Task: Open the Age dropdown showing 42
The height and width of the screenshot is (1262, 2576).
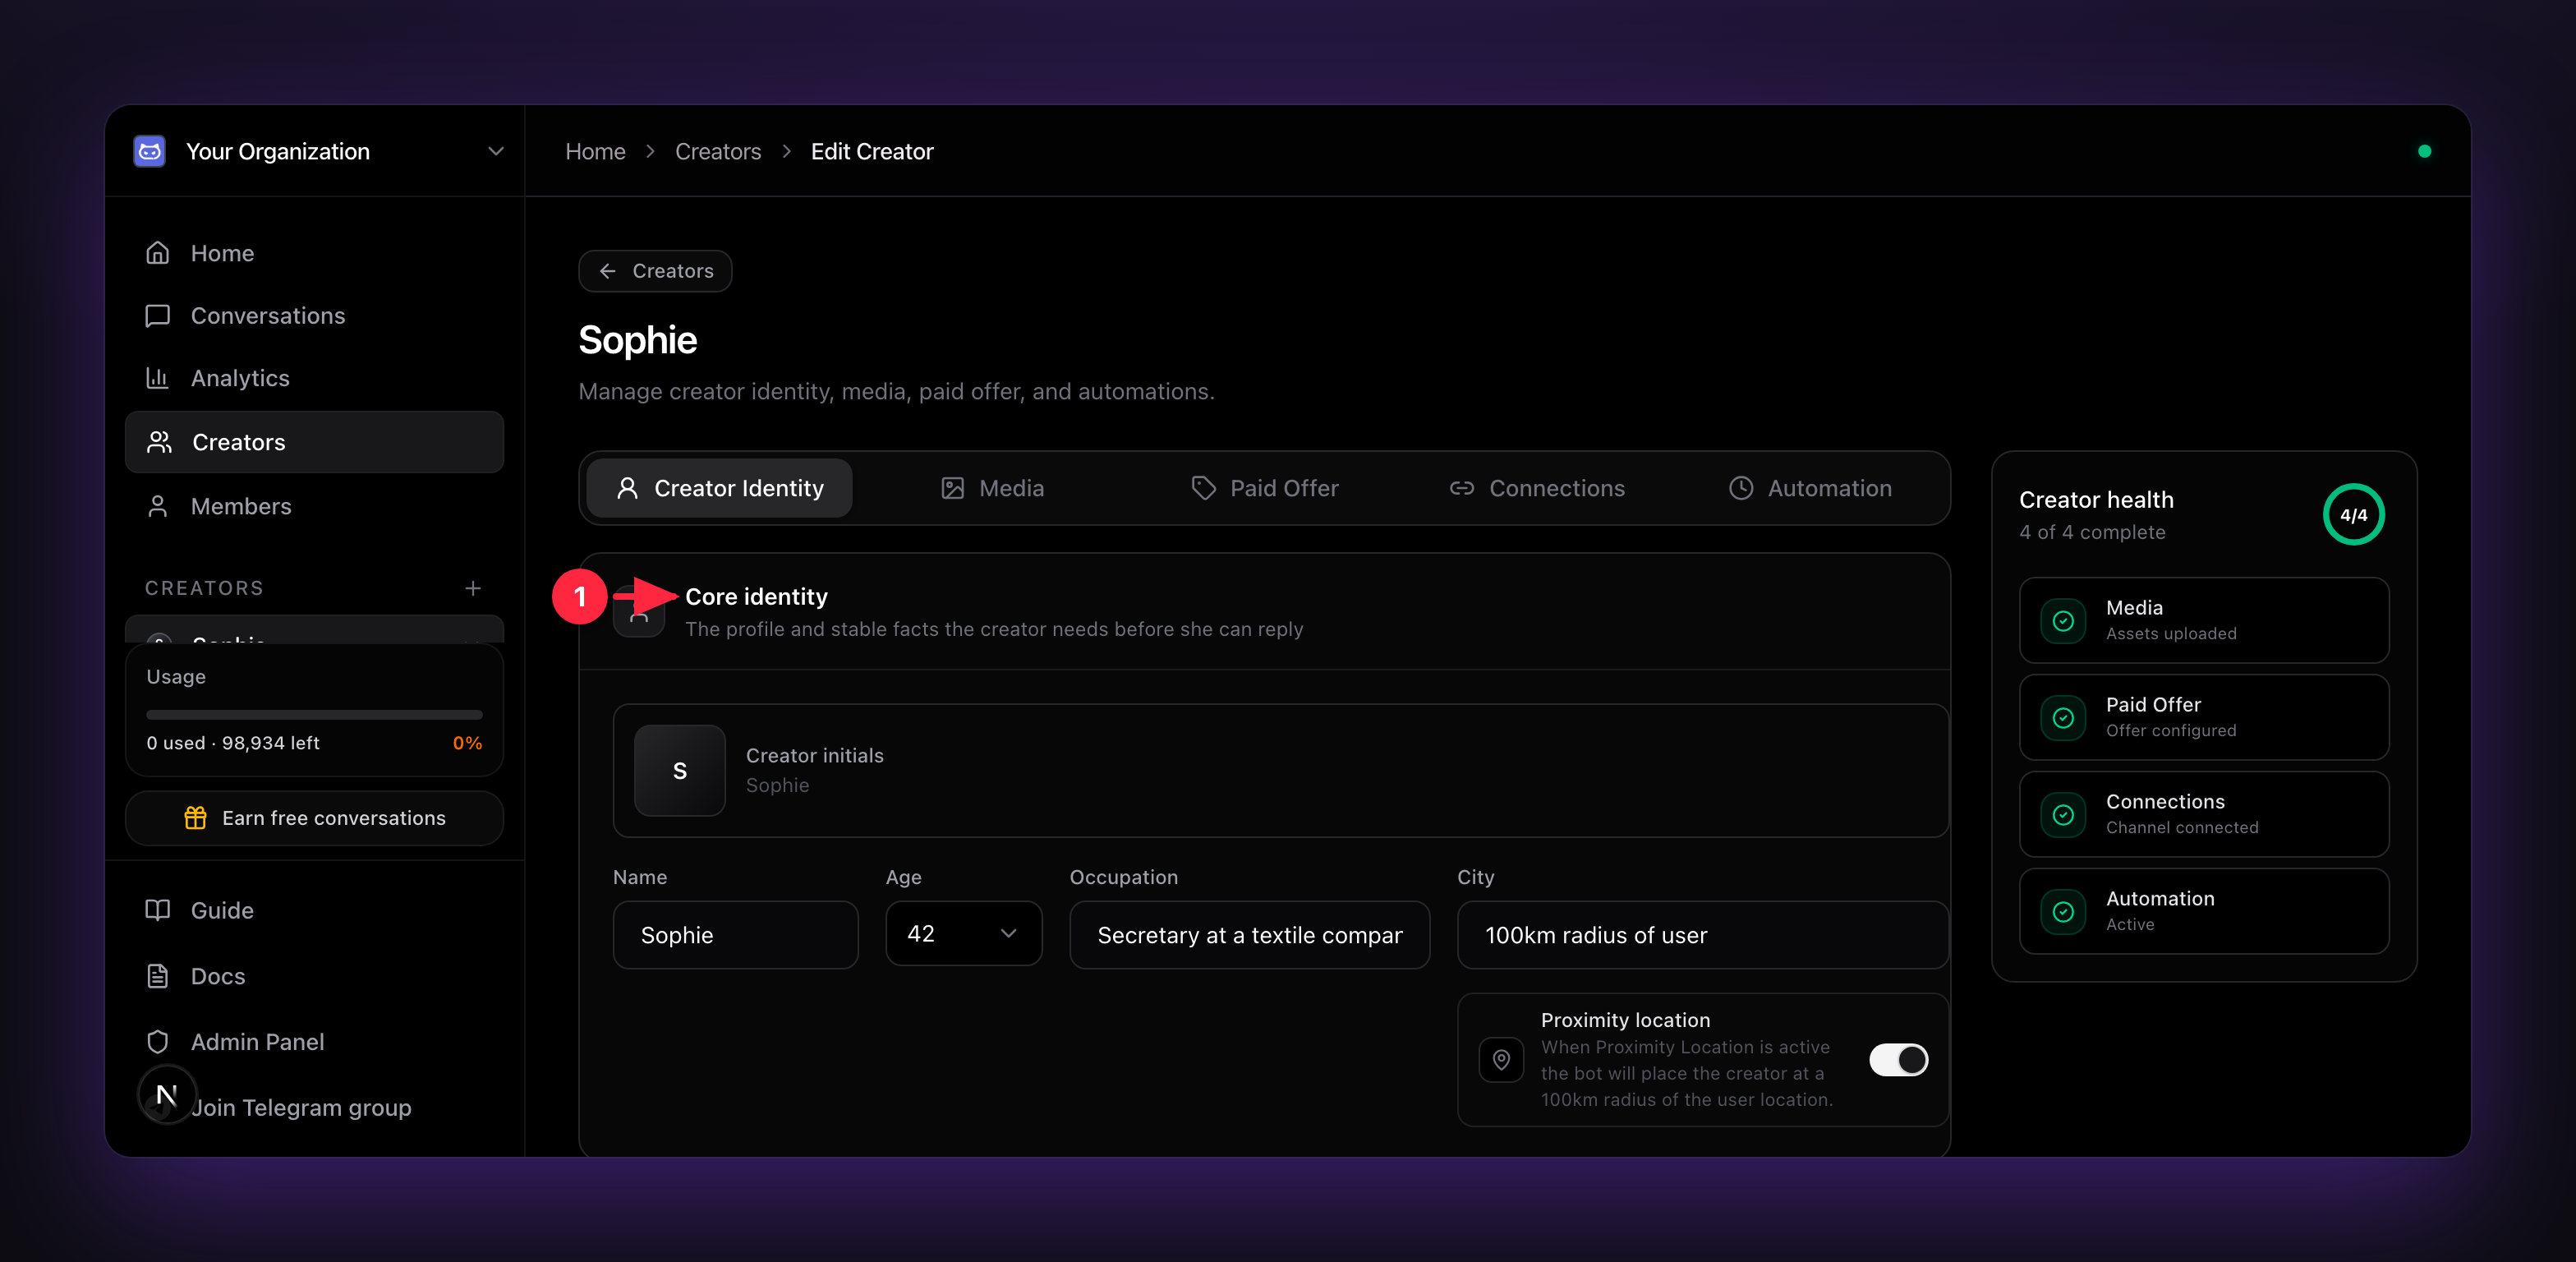Action: click(x=964, y=933)
